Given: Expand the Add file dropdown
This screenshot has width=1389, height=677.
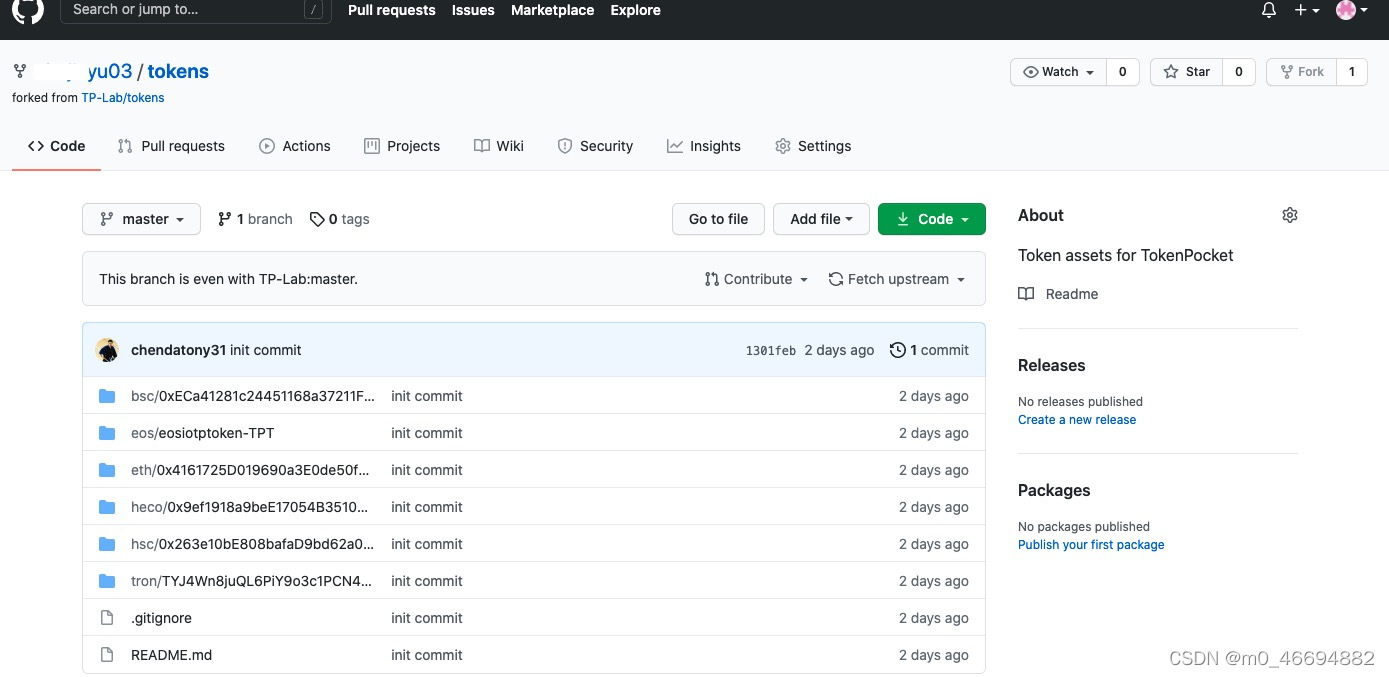Looking at the screenshot, I should pos(821,219).
